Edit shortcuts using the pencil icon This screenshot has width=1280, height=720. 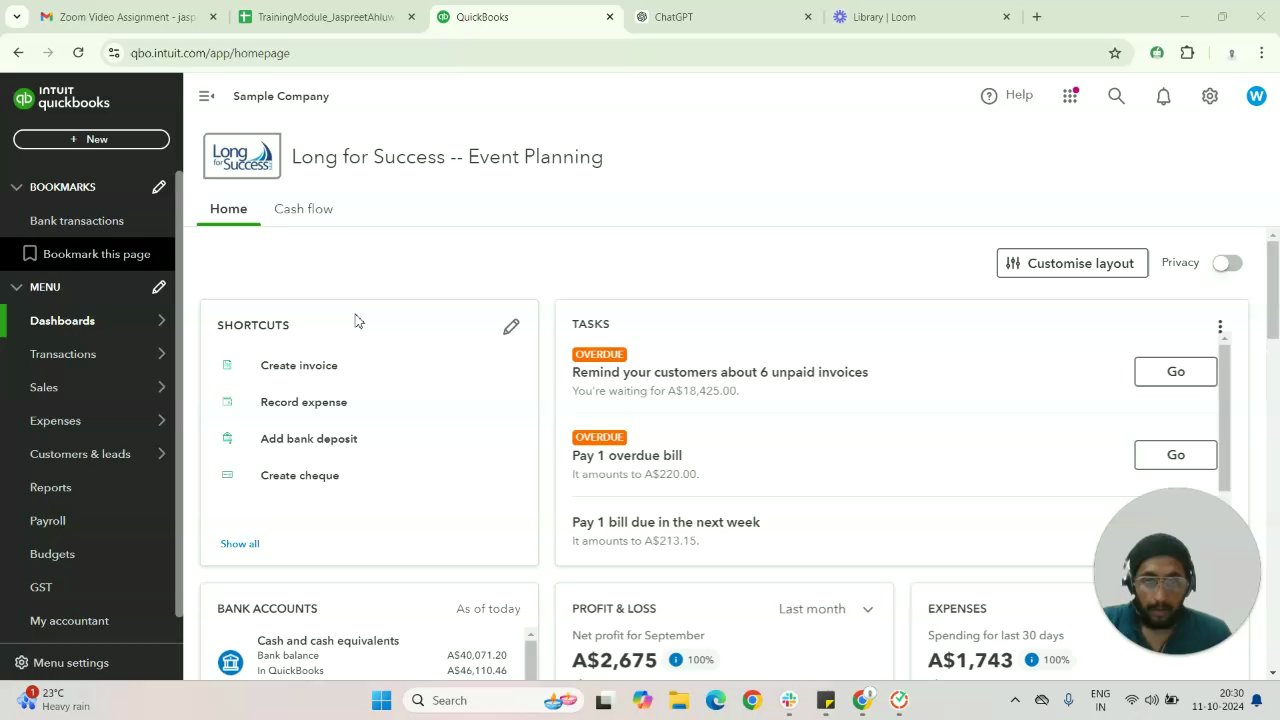511,327
